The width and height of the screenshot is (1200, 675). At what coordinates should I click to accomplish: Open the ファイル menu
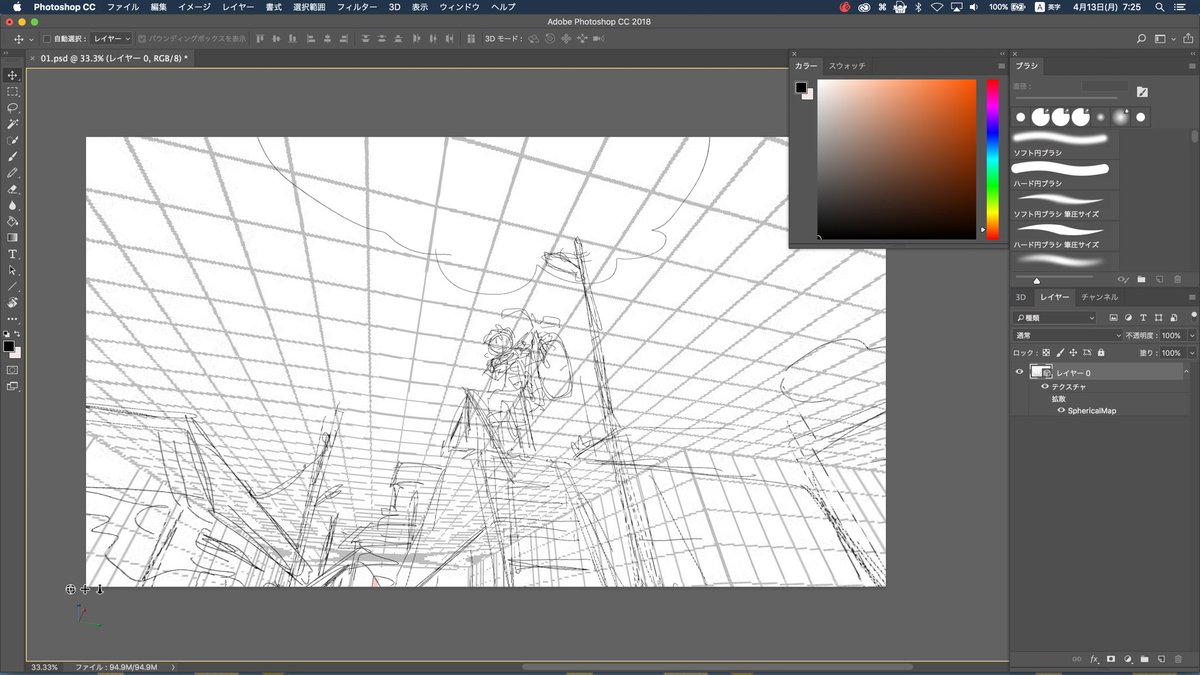tap(123, 7)
